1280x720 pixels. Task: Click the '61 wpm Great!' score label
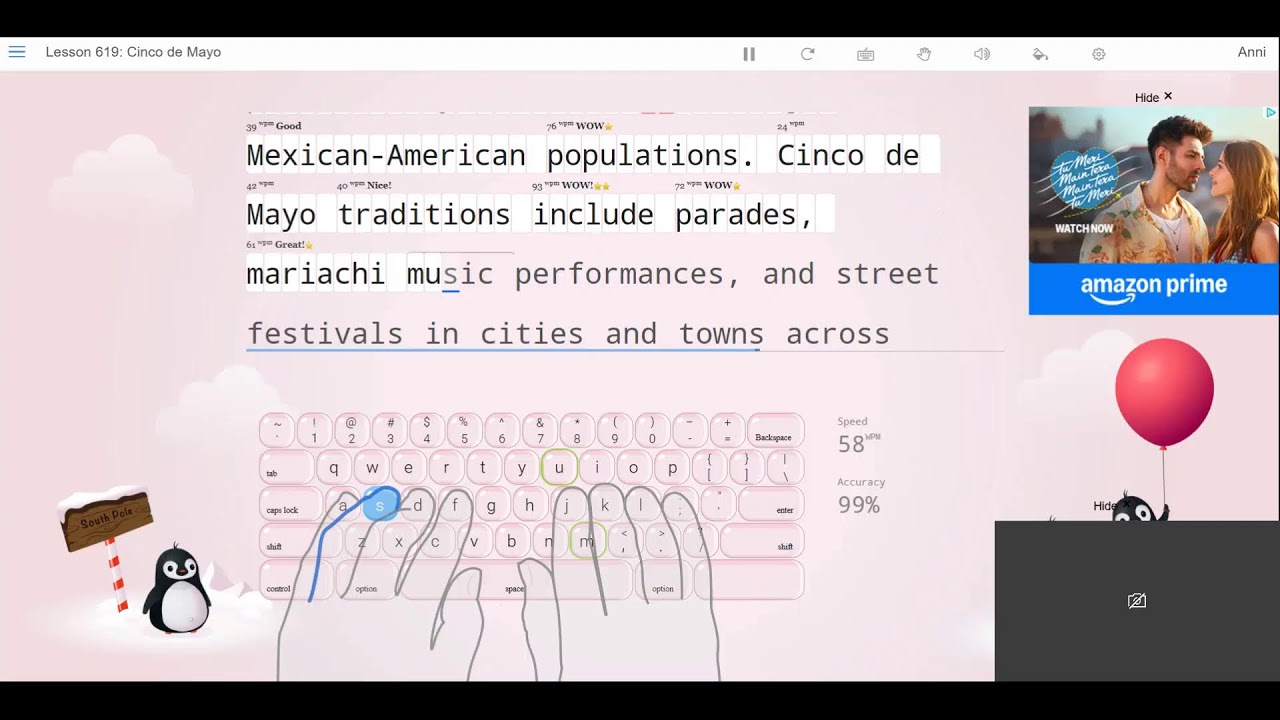280,244
